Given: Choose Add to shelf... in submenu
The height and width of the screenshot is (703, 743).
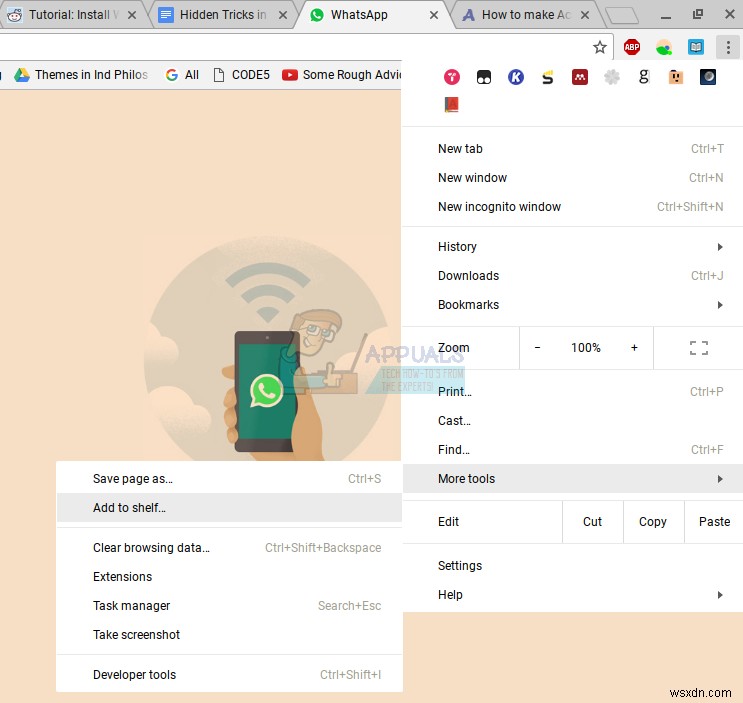Looking at the screenshot, I should pyautogui.click(x=229, y=507).
